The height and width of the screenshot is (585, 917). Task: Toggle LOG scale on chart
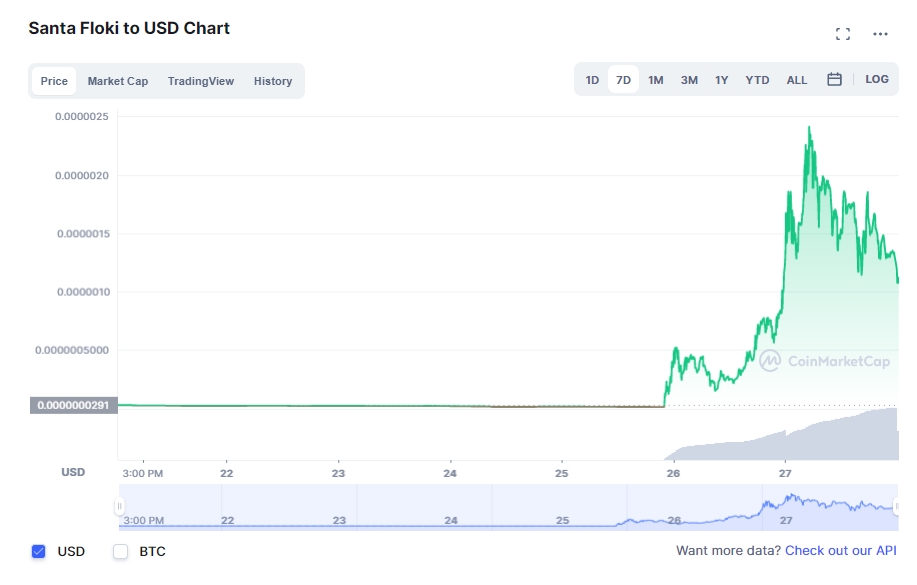click(877, 80)
